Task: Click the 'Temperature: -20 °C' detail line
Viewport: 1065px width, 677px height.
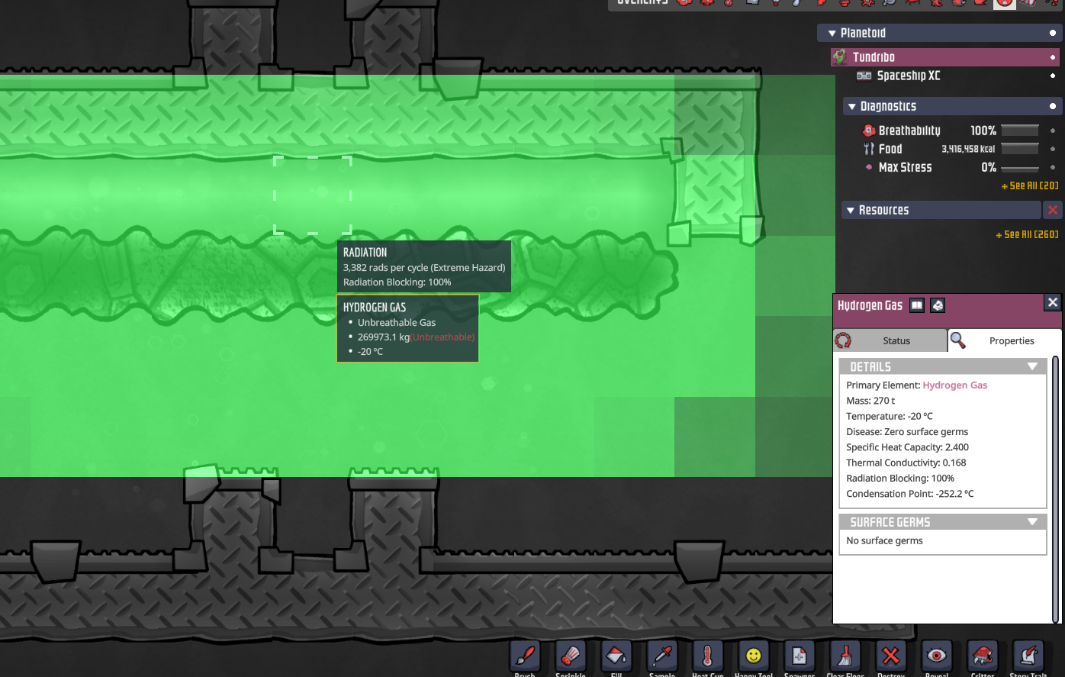Action: [889, 416]
